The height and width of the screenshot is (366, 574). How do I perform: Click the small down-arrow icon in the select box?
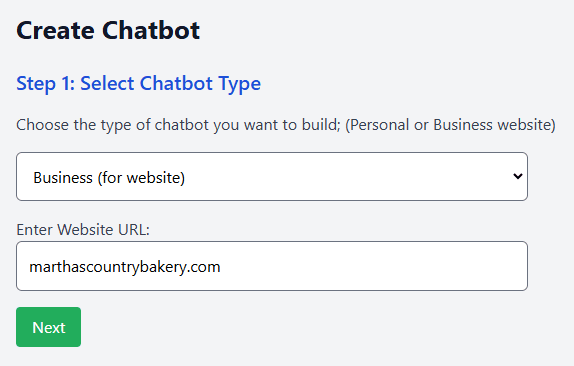[x=518, y=176]
